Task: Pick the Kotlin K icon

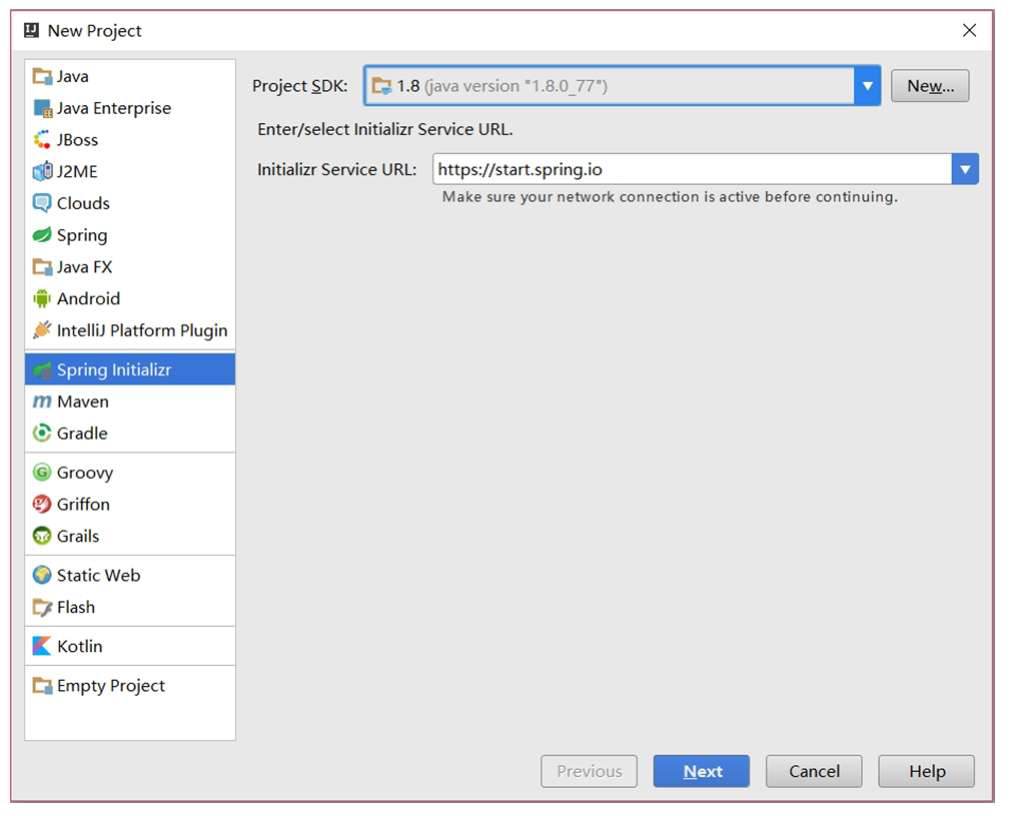Action: (x=42, y=646)
